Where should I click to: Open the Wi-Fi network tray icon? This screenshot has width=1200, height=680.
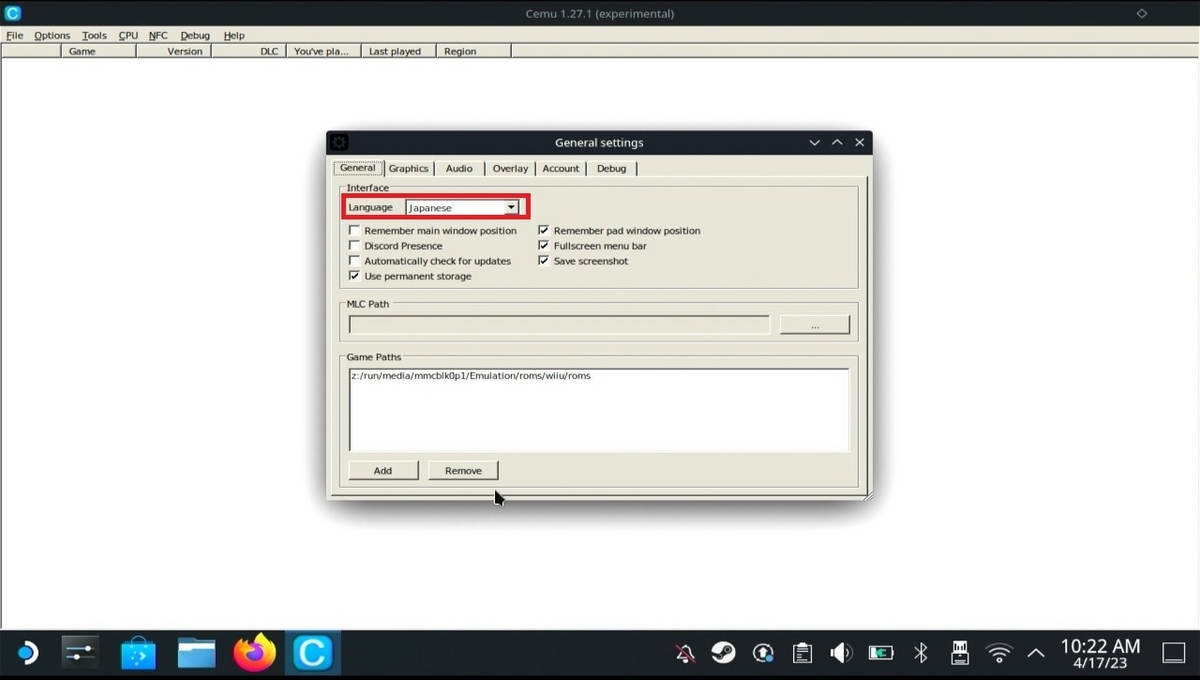998,654
